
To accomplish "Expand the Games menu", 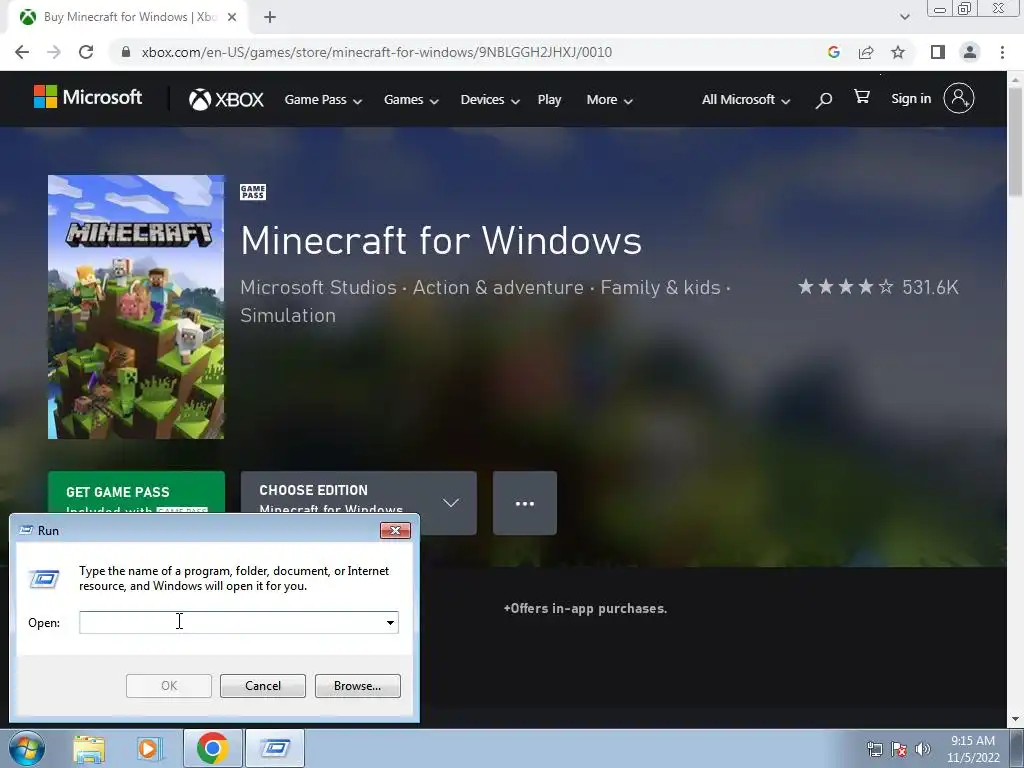I will 411,100.
